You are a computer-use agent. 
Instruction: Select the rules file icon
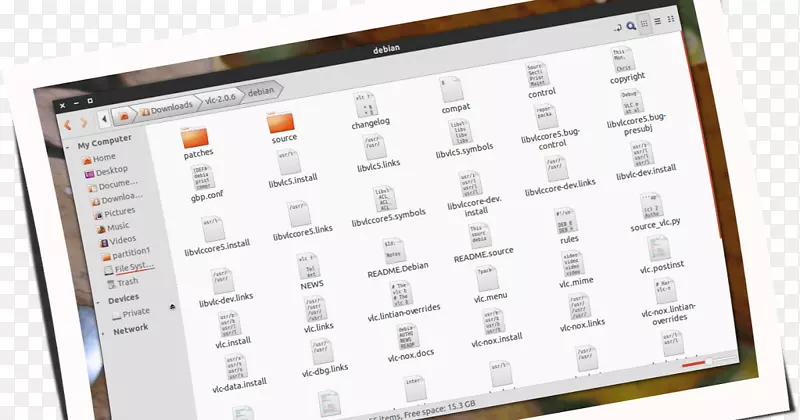(565, 220)
